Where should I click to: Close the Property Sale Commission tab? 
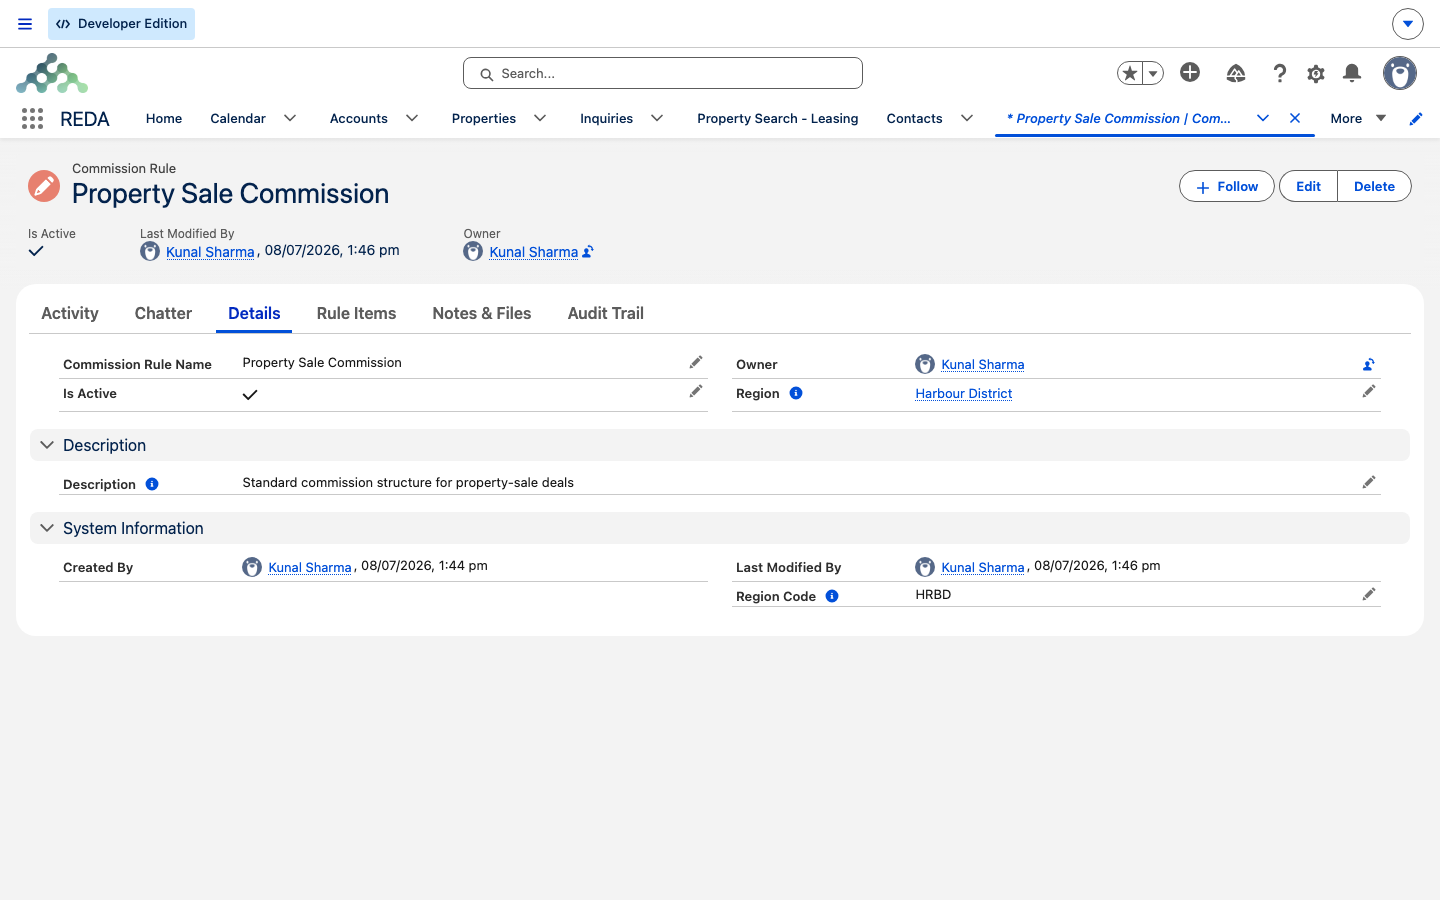(1295, 118)
